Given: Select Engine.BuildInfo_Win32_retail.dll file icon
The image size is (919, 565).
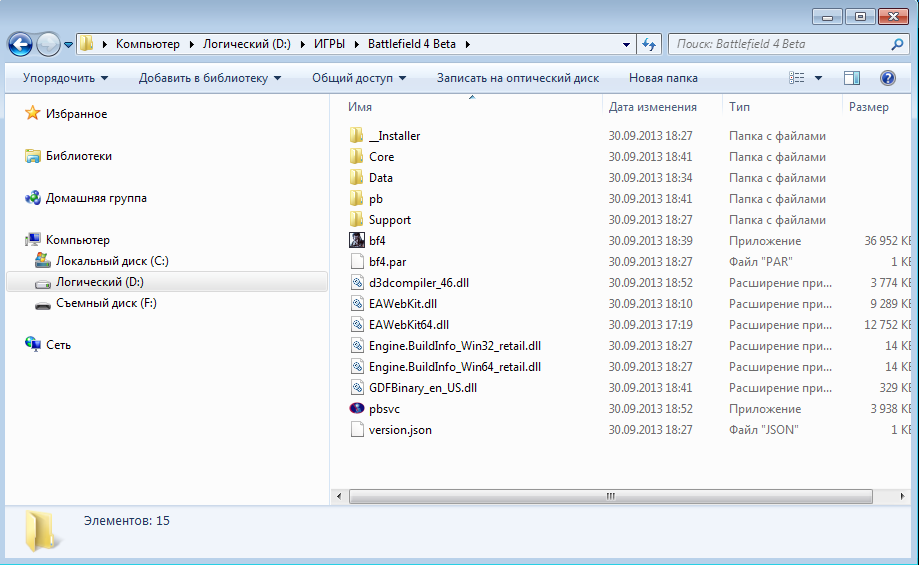Looking at the screenshot, I should (x=356, y=346).
